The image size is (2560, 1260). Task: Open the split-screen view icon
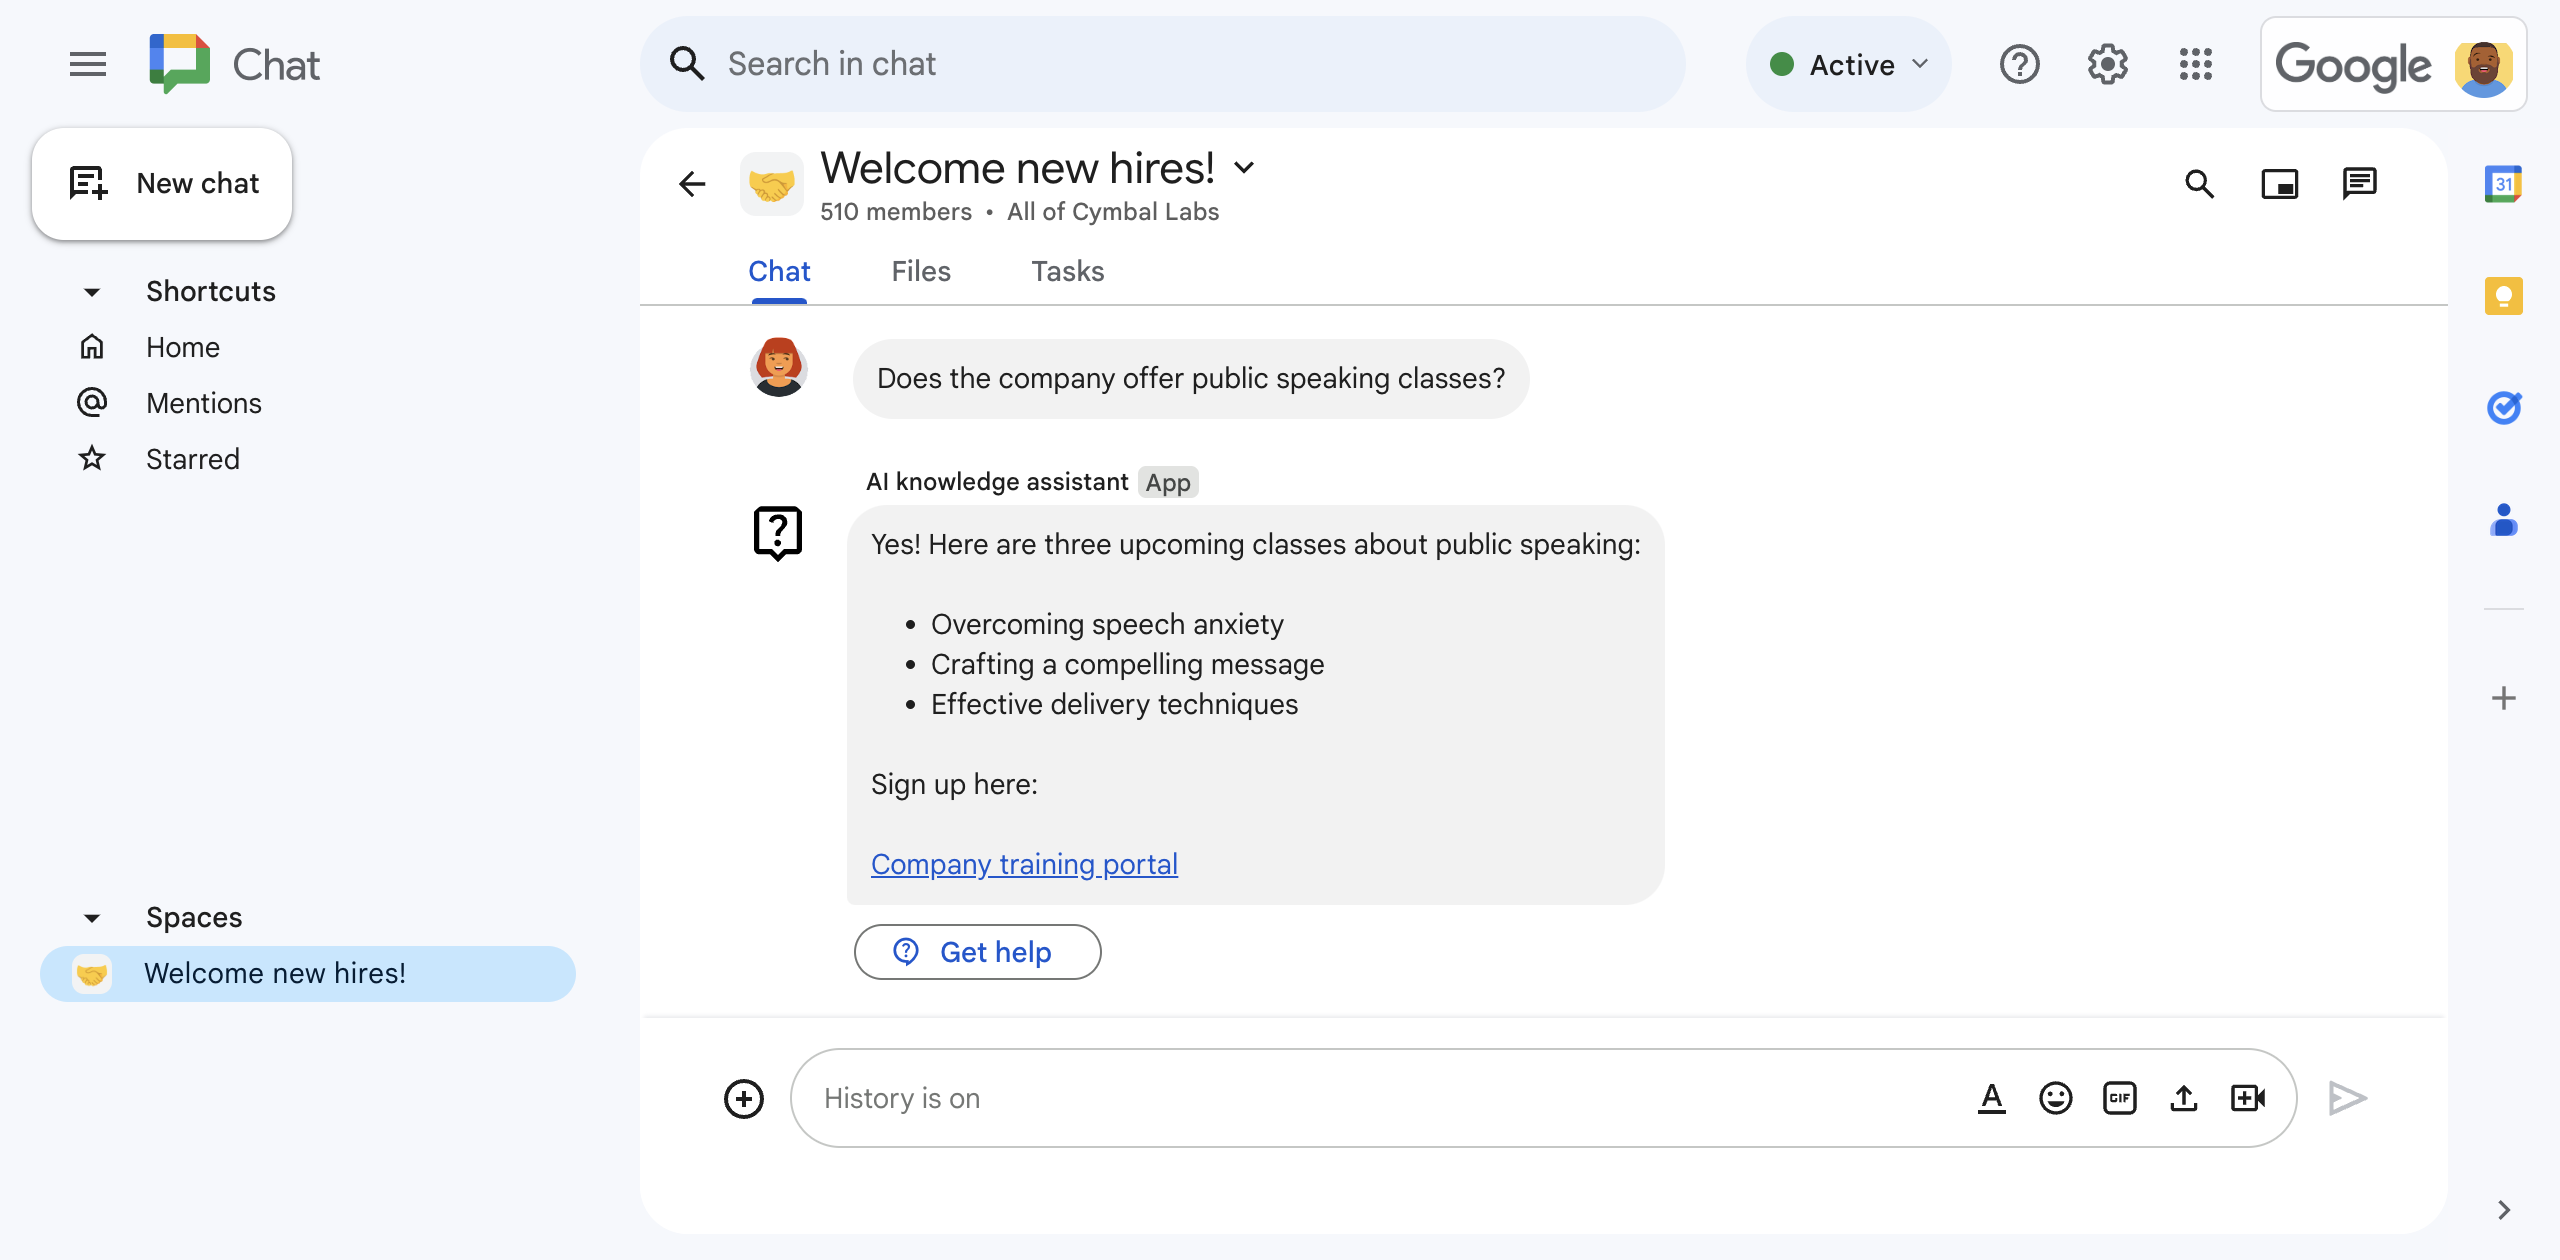point(2282,181)
